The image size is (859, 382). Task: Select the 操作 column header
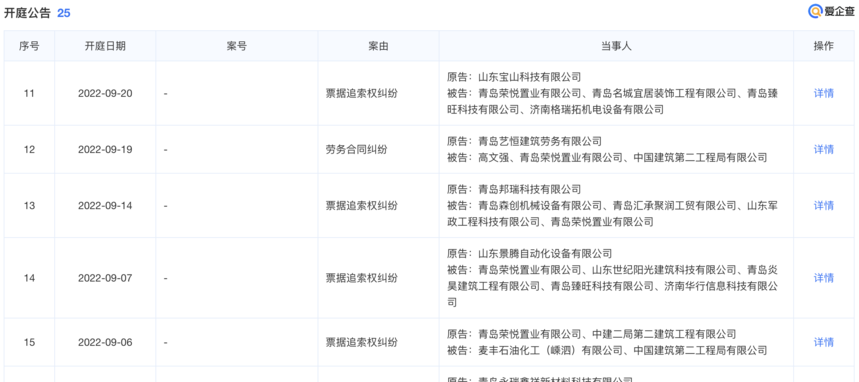click(x=823, y=46)
